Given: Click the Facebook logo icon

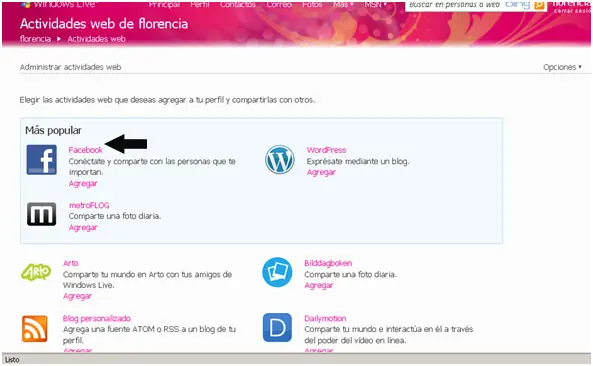Looking at the screenshot, I should 42,160.
